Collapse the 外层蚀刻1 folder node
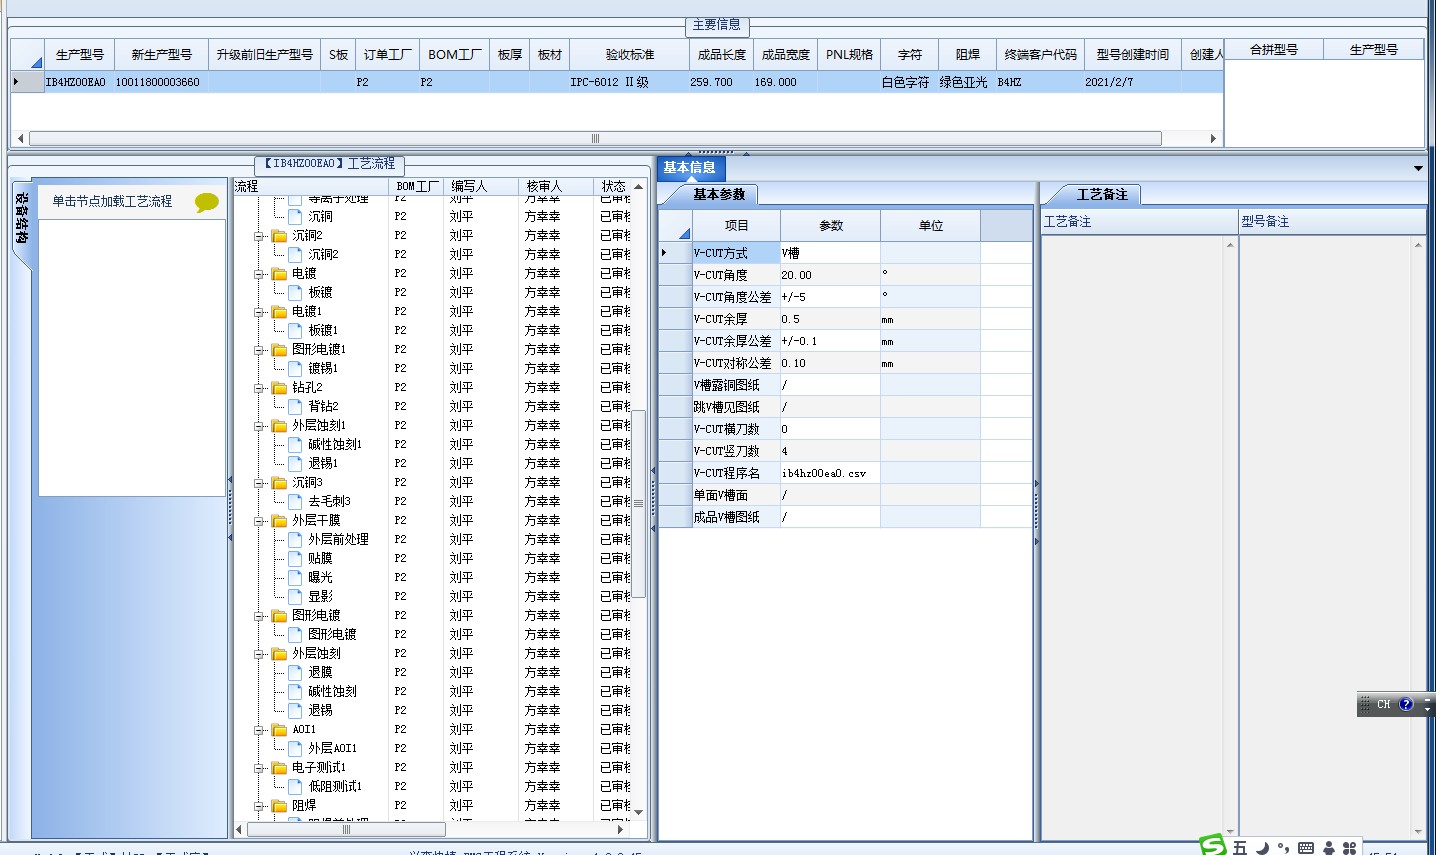The height and width of the screenshot is (855, 1436). click(x=259, y=426)
